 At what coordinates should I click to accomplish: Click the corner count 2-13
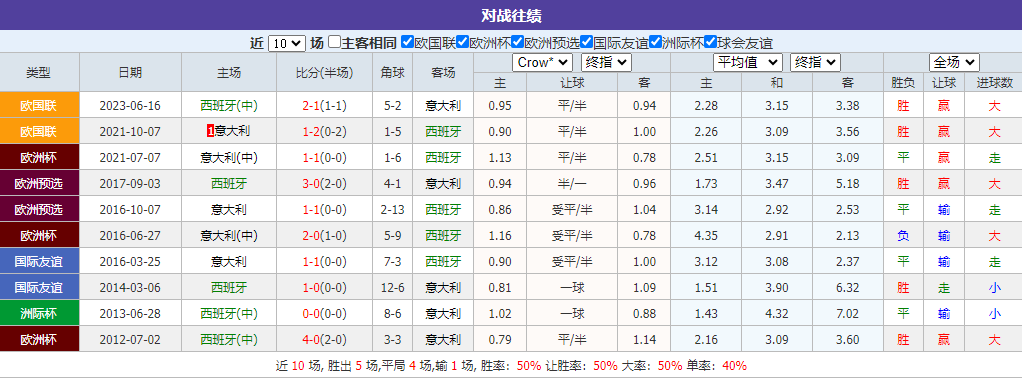392,209
